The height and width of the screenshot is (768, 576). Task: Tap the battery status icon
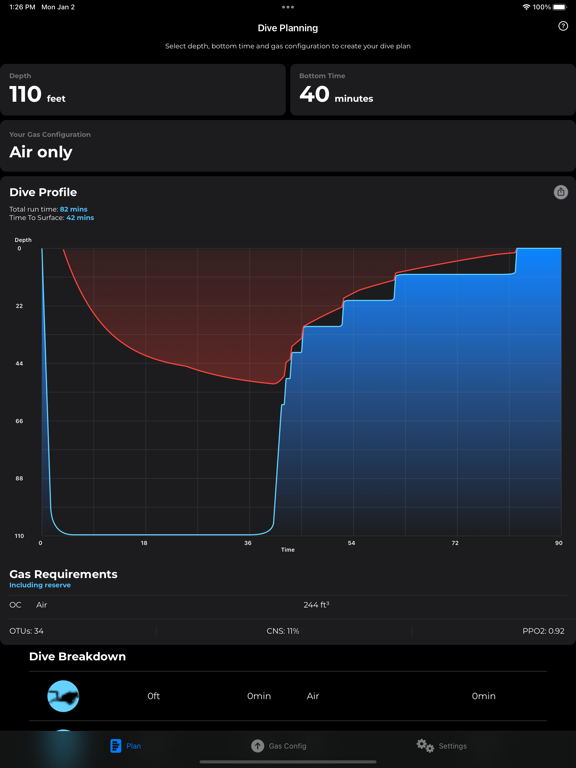pos(560,7)
